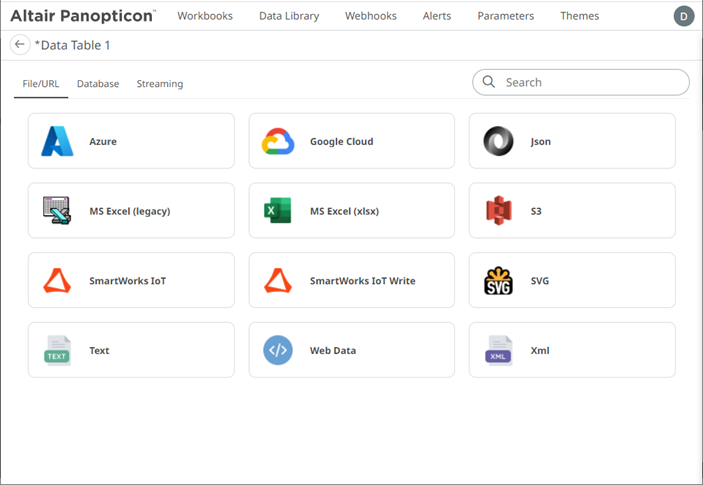
Task: Select the File/URL tab
Action: (x=40, y=84)
